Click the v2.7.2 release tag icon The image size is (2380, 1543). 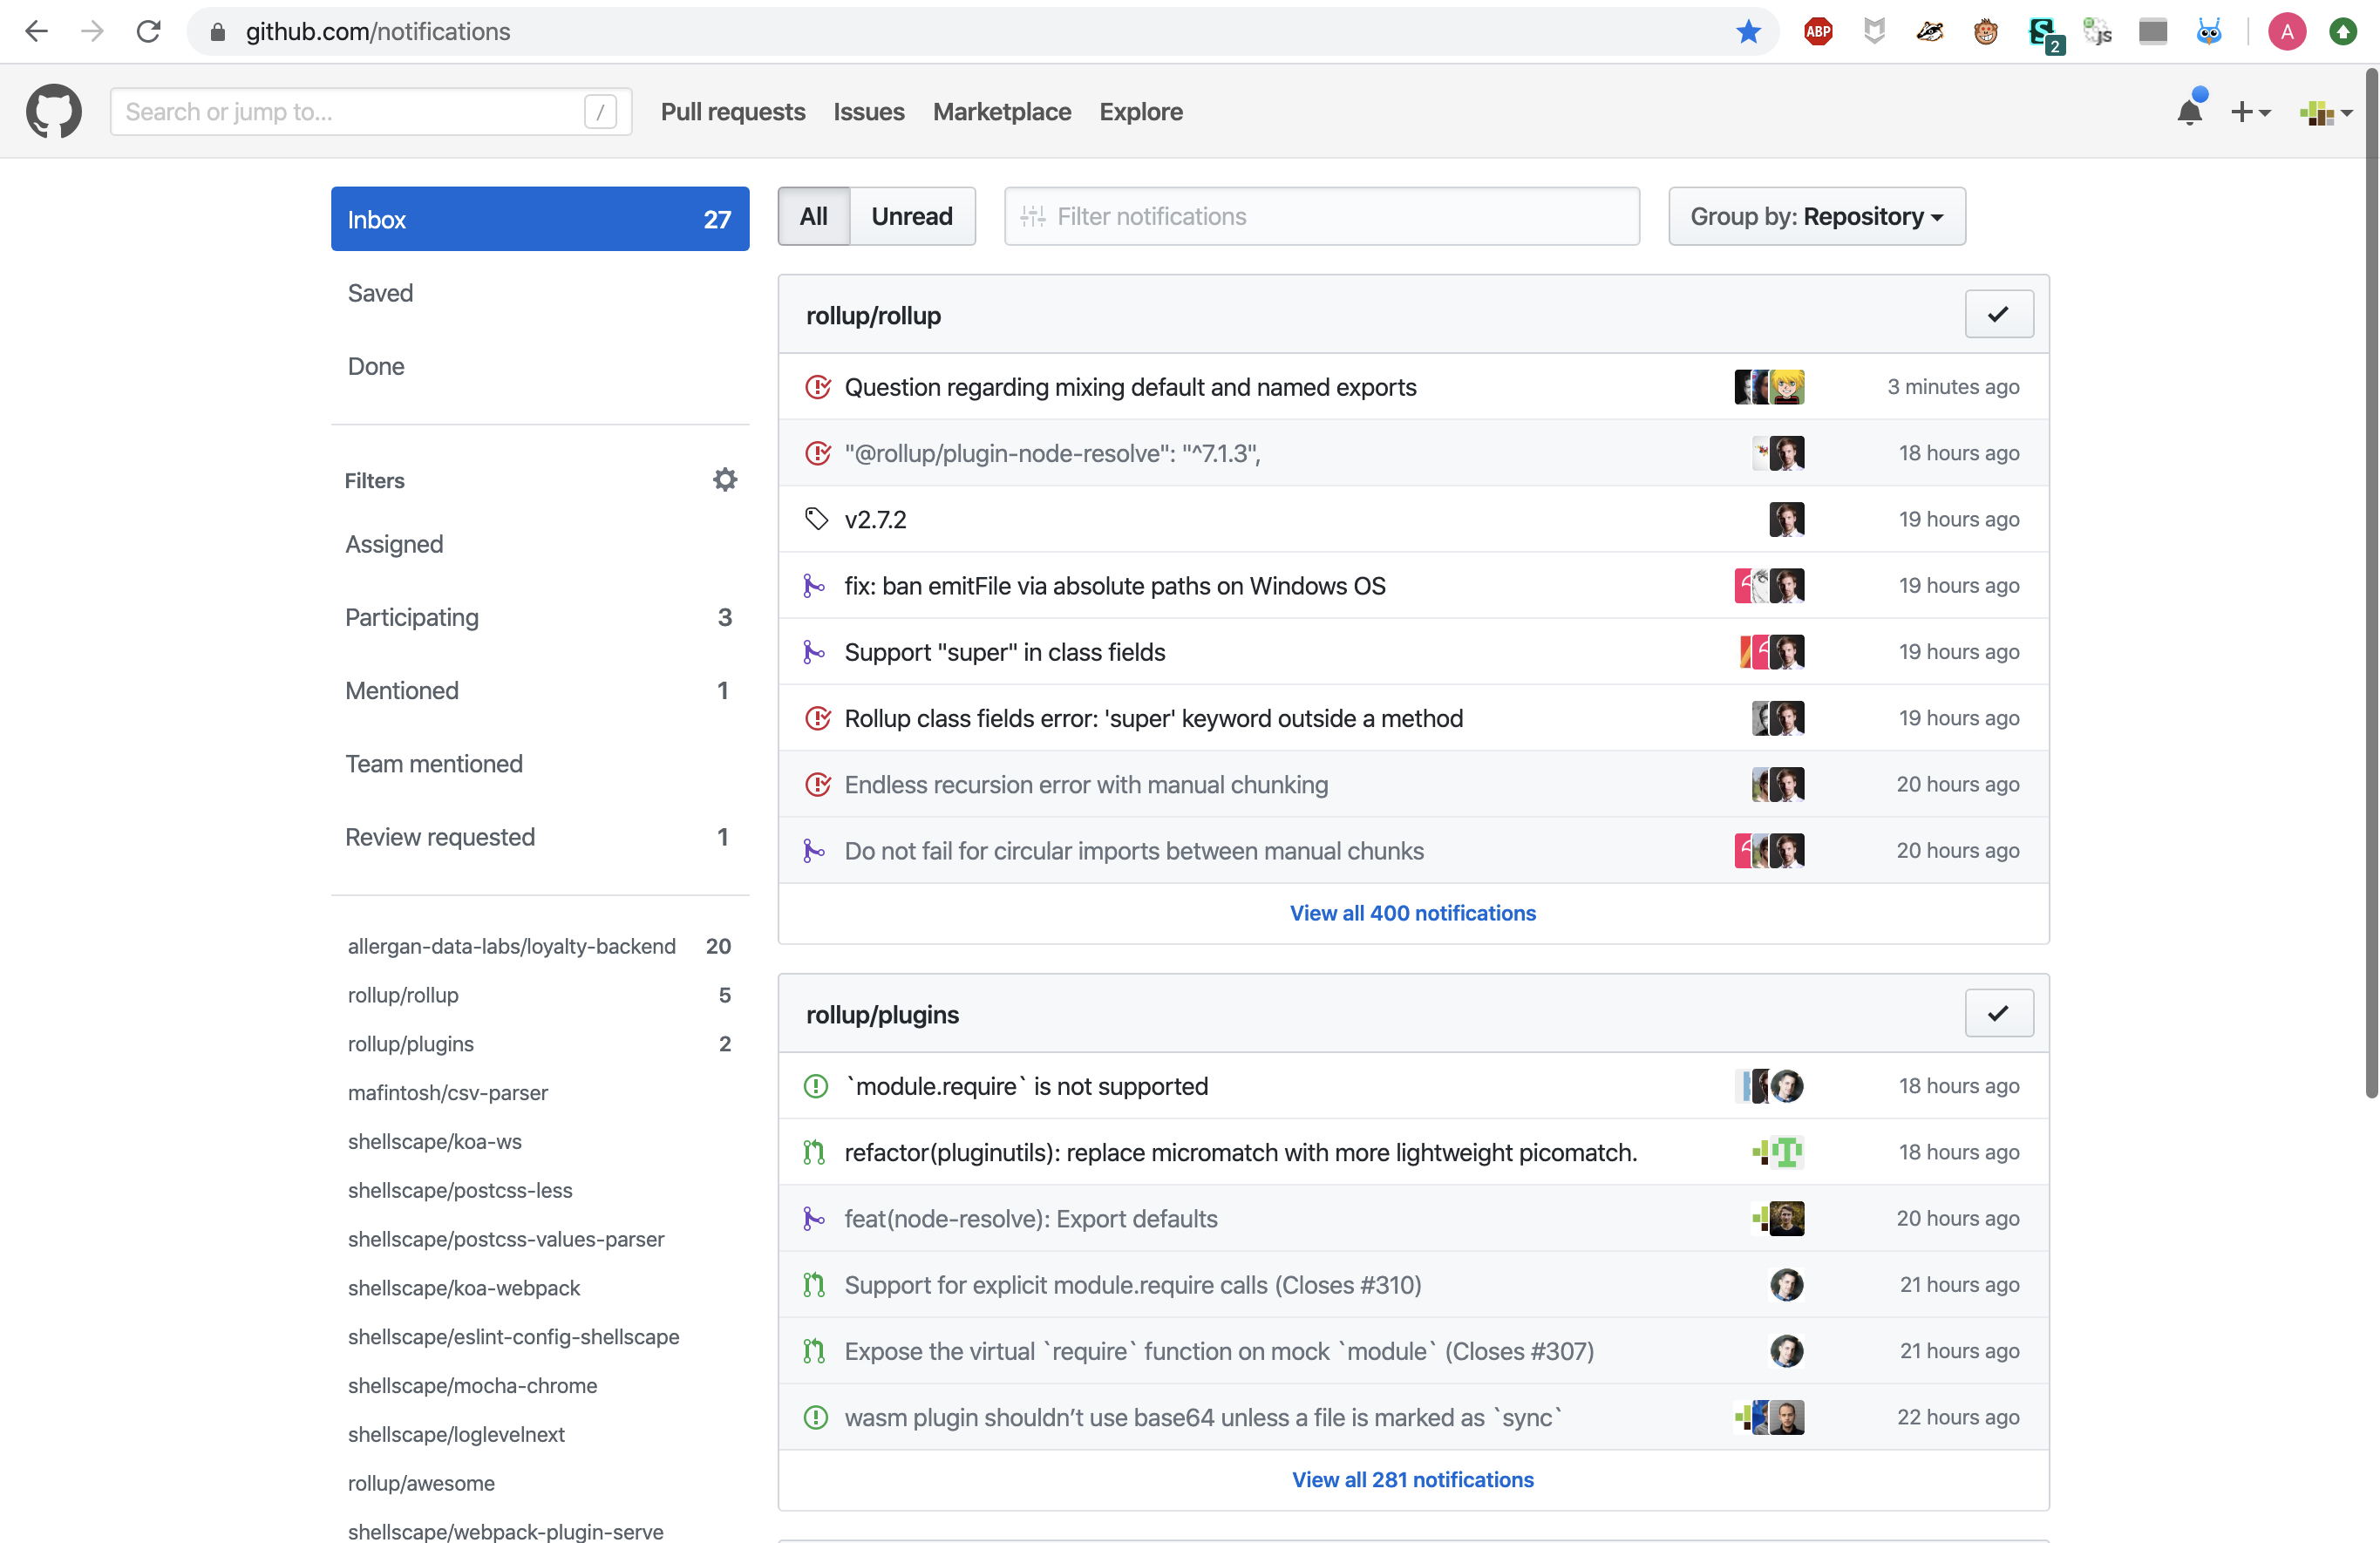click(x=817, y=519)
